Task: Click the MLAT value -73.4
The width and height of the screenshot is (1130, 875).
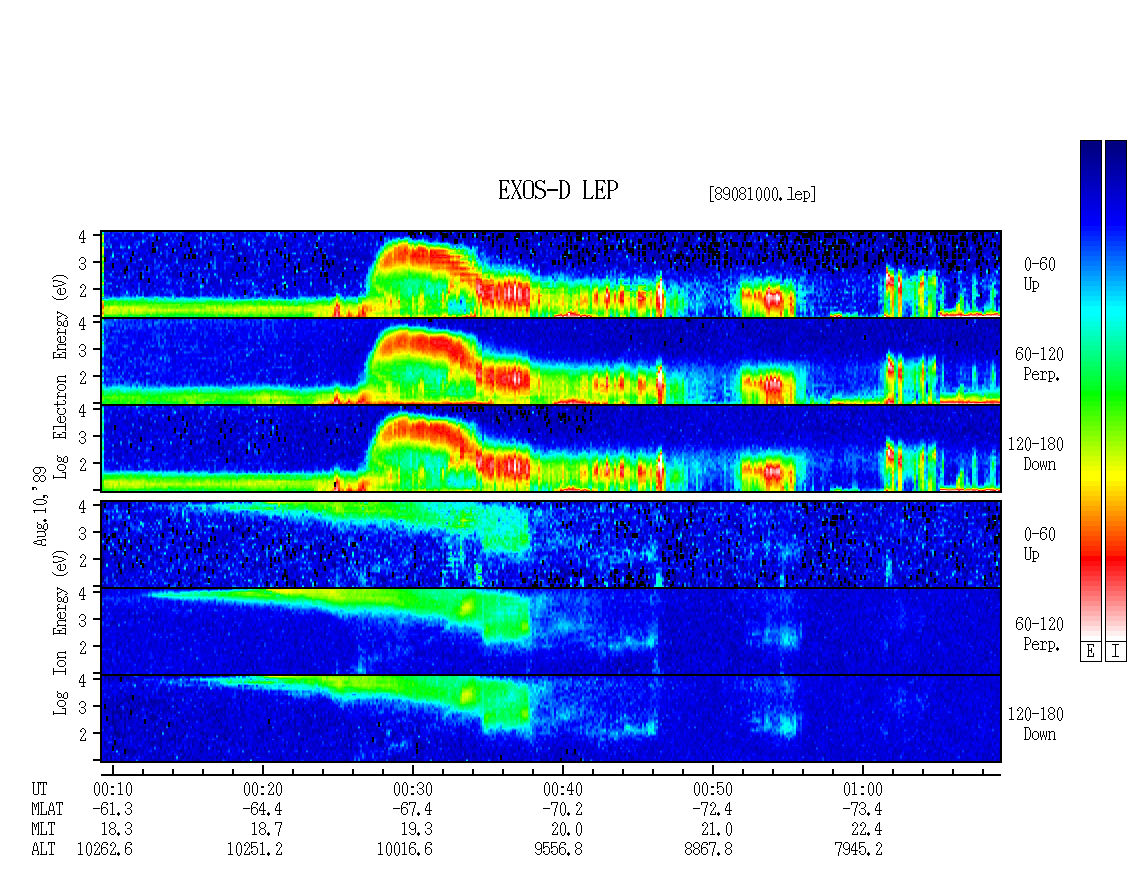Action: coord(862,809)
